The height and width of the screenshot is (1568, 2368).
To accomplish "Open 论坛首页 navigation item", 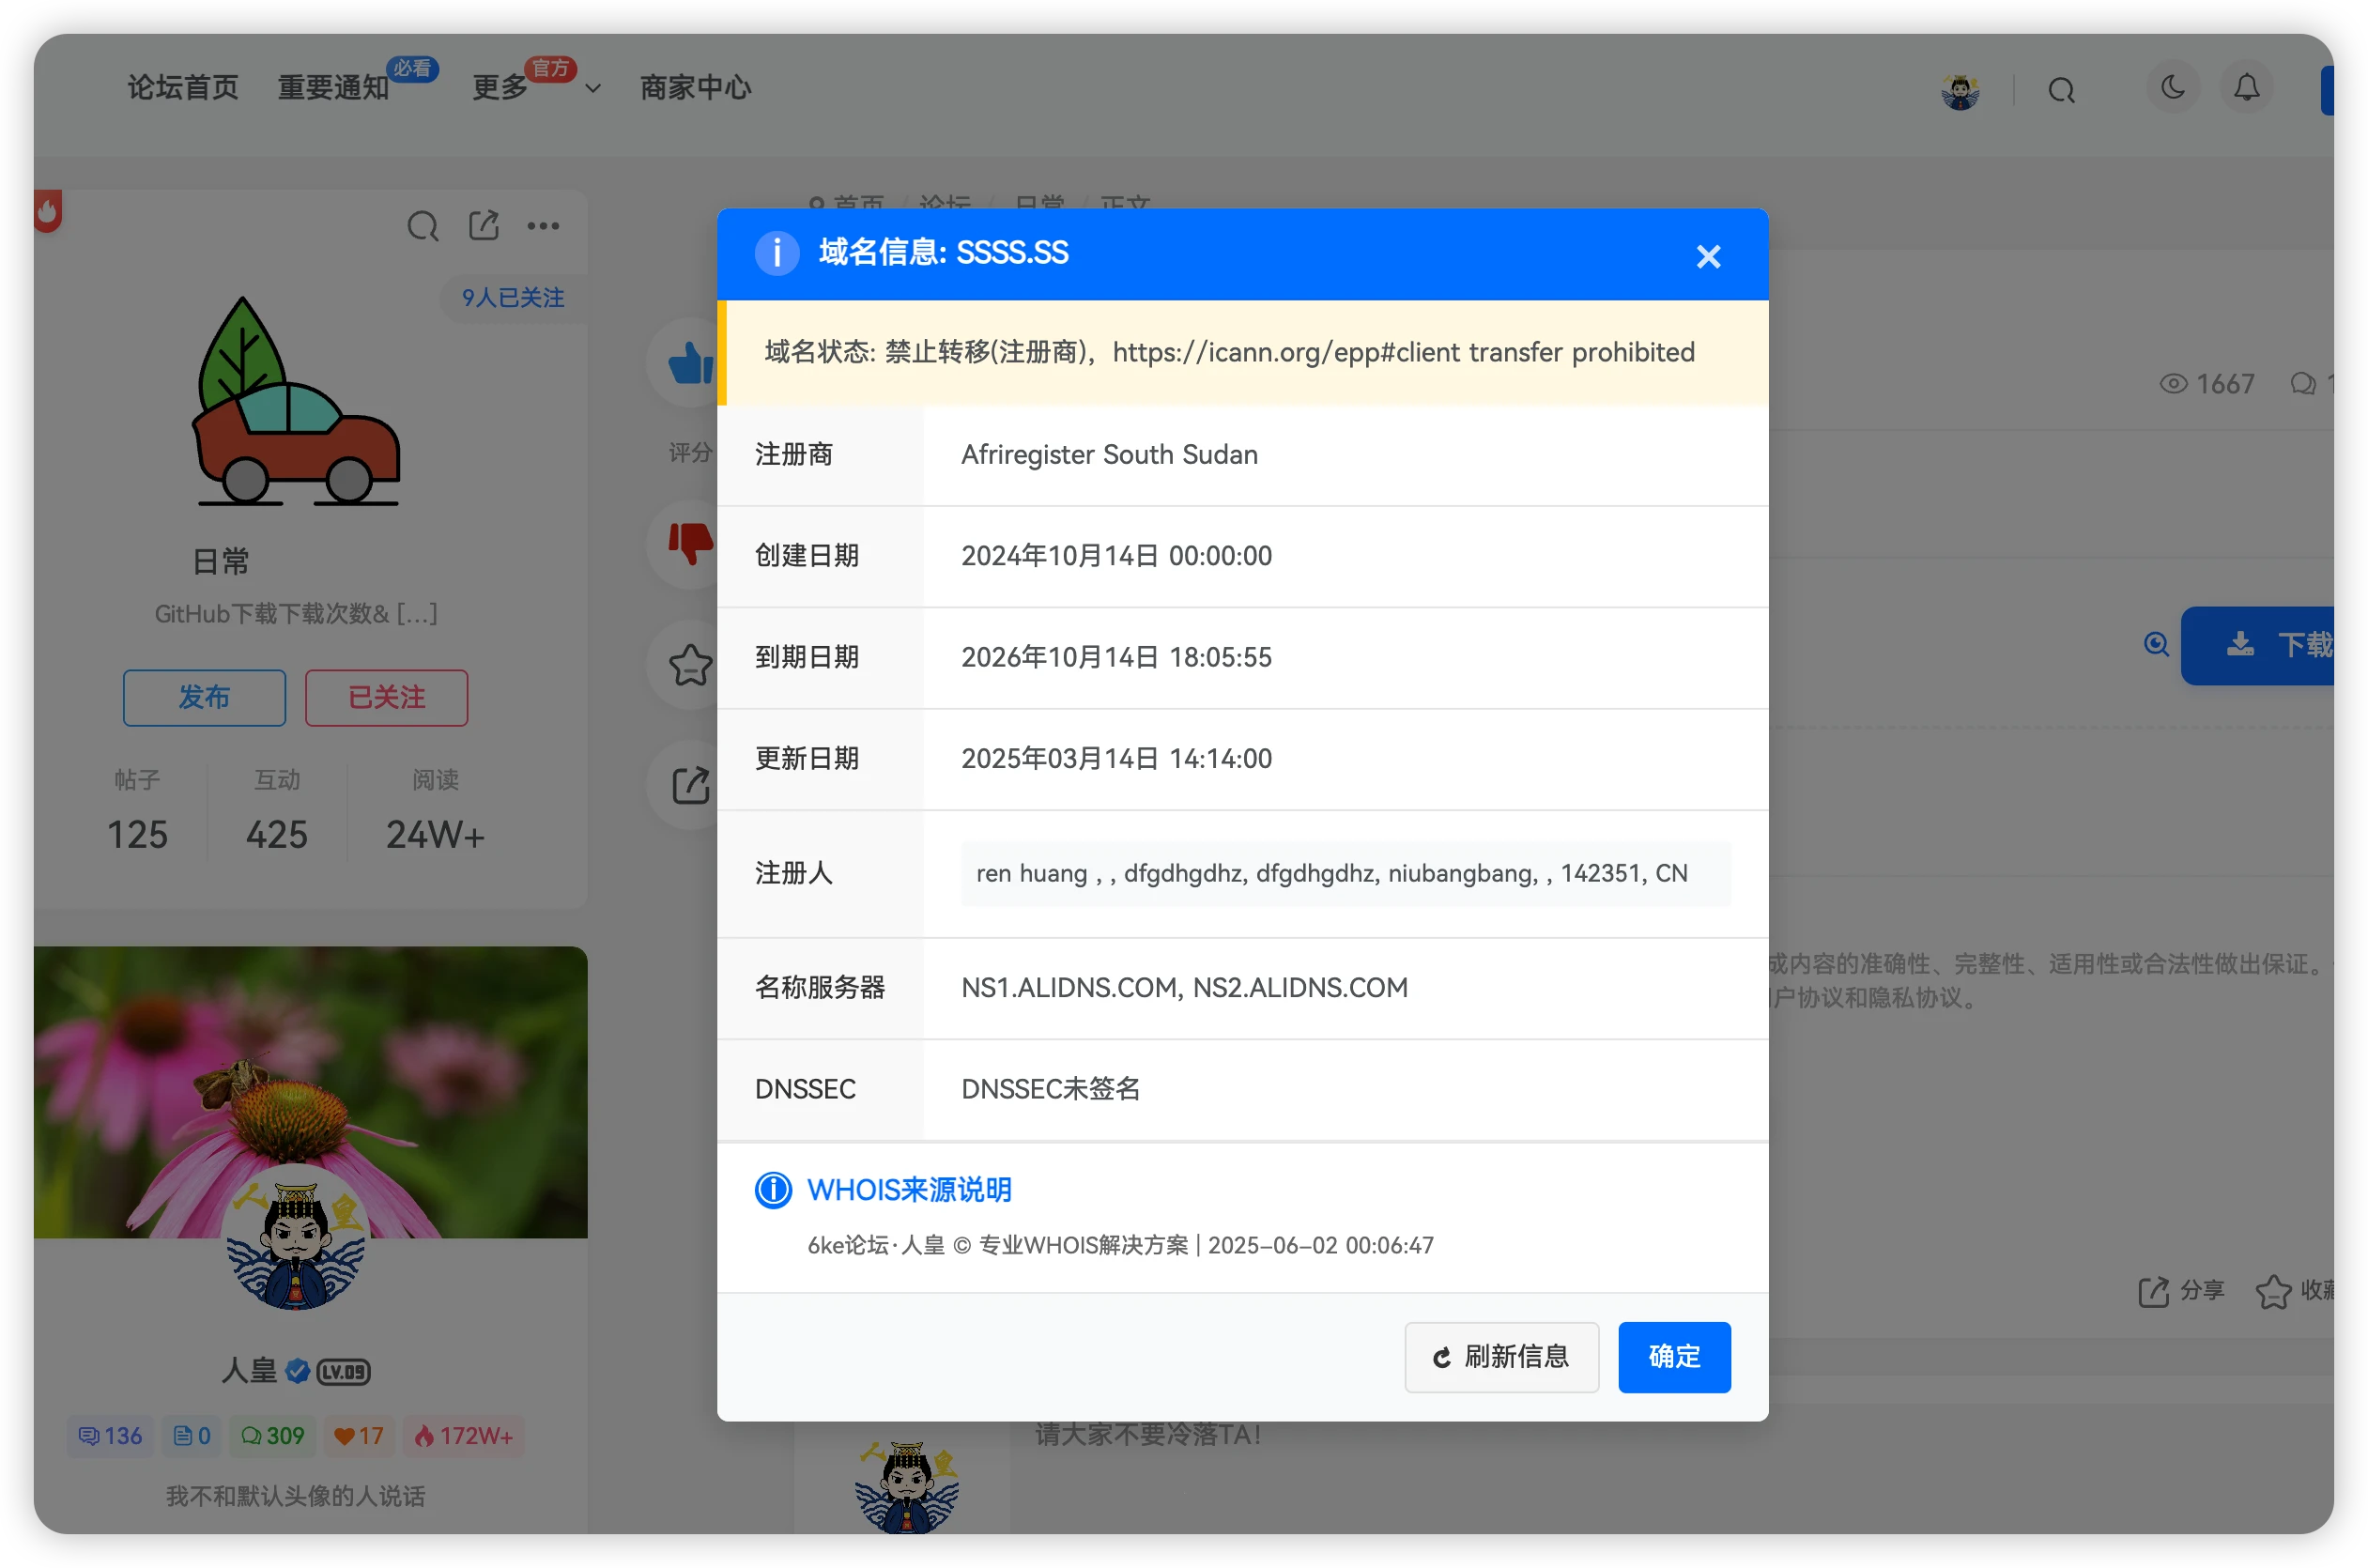I will click(183, 88).
